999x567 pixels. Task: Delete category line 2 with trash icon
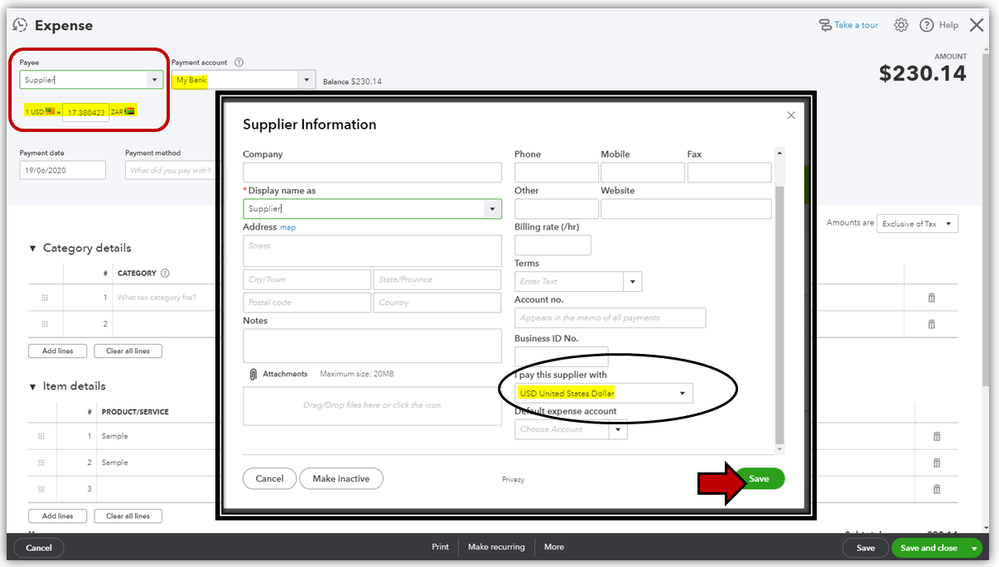[931, 324]
